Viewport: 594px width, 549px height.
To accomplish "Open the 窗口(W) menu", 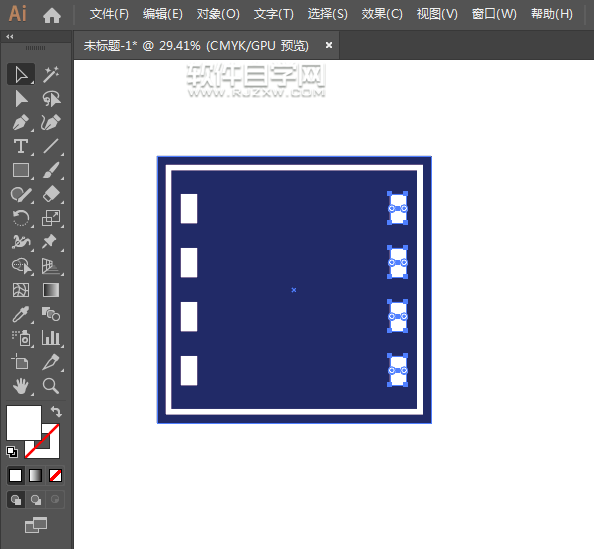I will click(494, 14).
